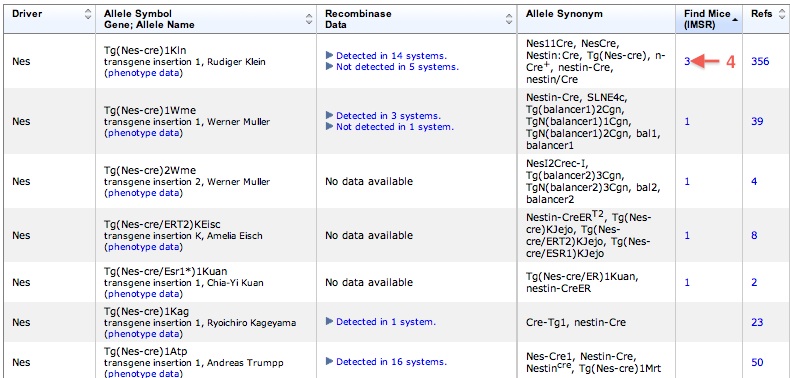Select the Allele Synonym column header

564,14
